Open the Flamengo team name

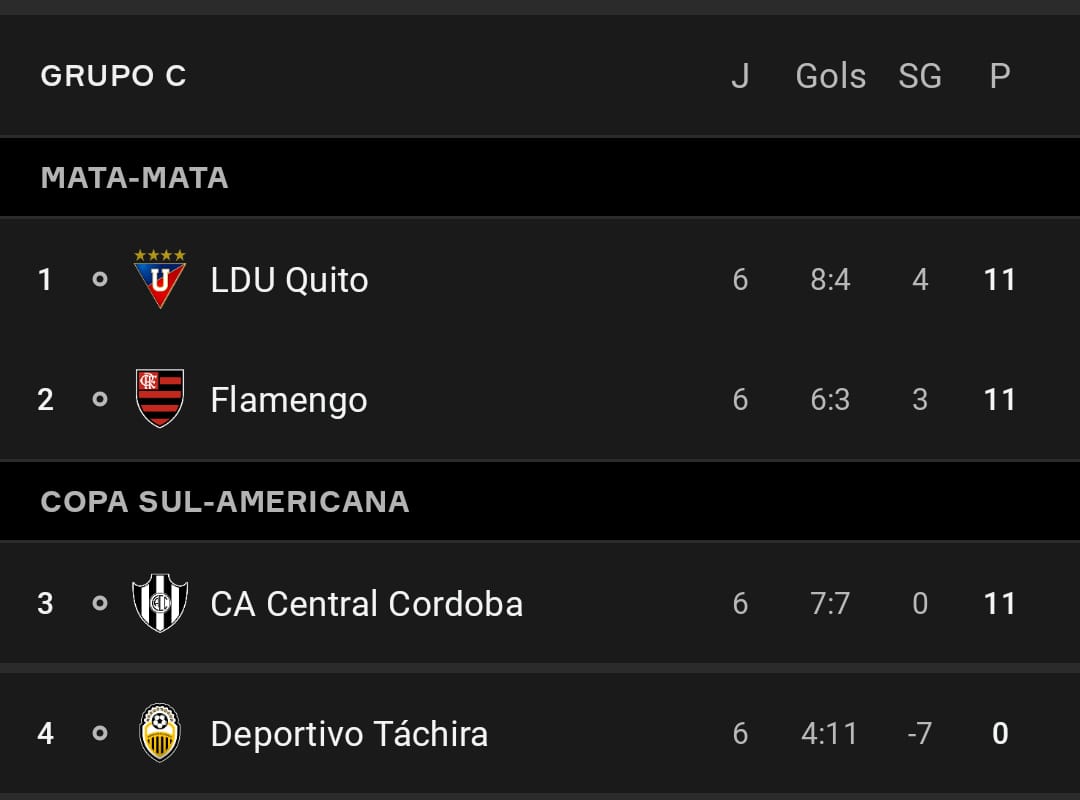click(x=289, y=400)
